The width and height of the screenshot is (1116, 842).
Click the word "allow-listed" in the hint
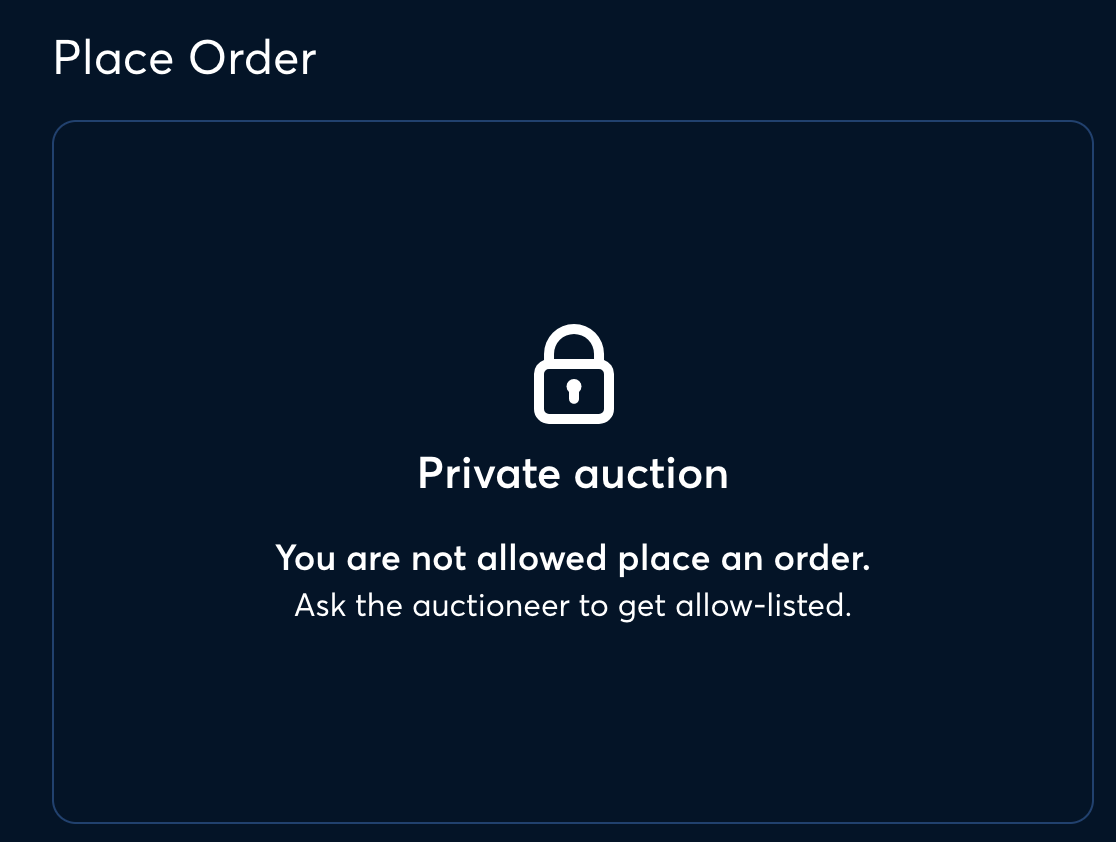point(763,606)
